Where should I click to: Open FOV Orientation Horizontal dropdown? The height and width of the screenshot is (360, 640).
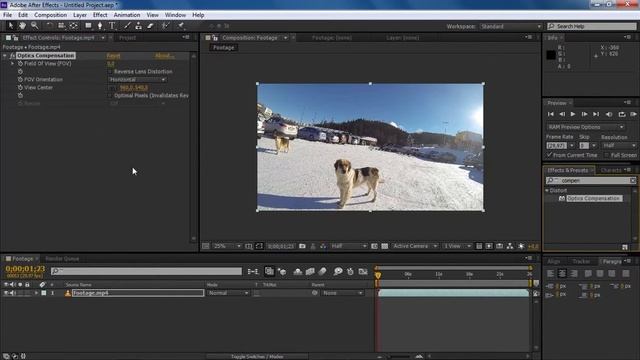138,80
